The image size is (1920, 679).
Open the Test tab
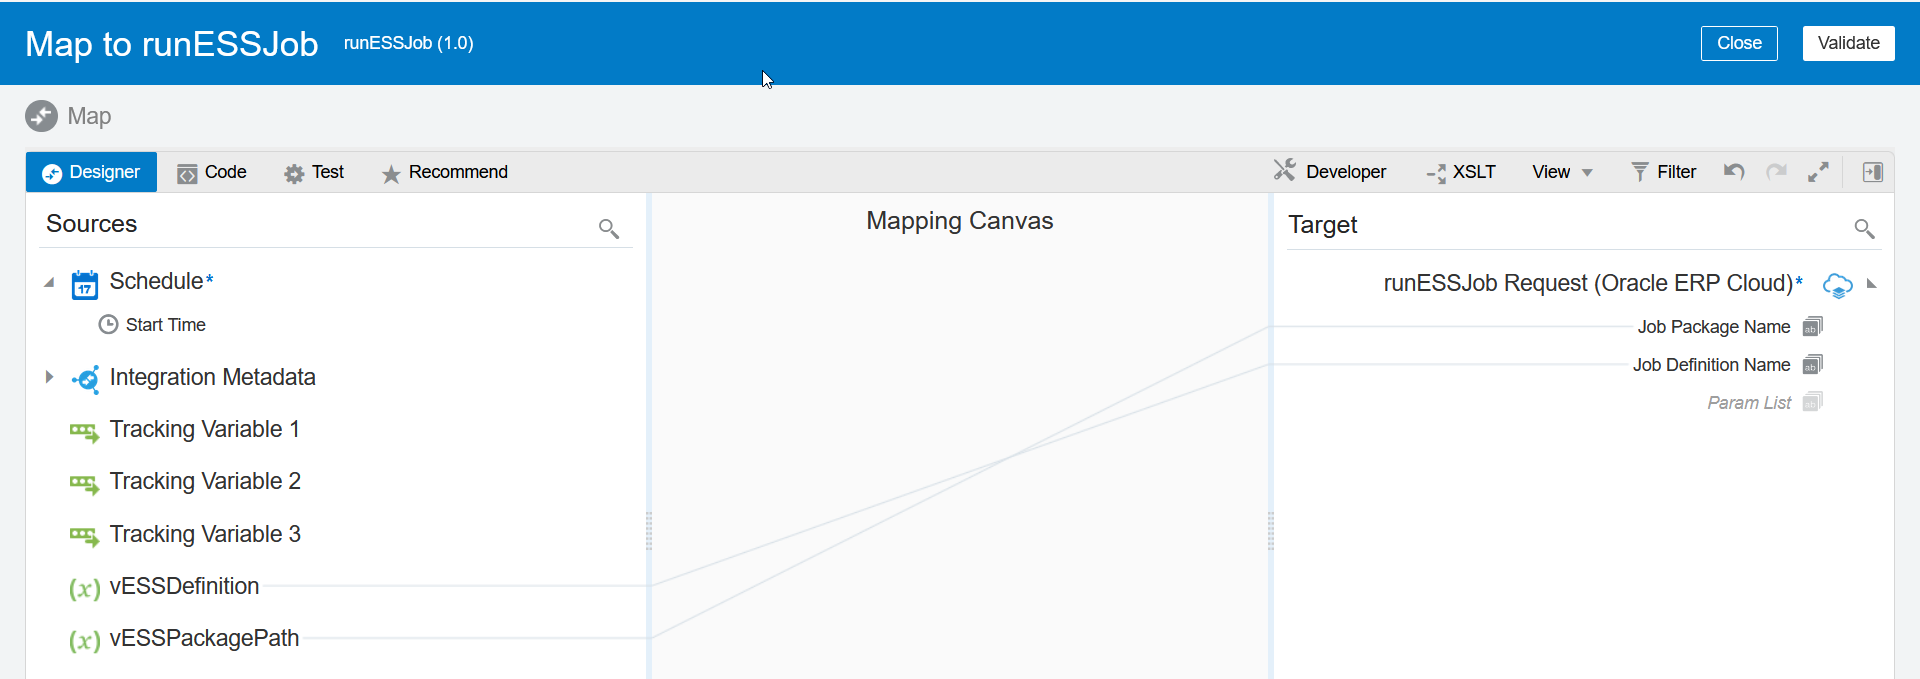click(x=314, y=172)
